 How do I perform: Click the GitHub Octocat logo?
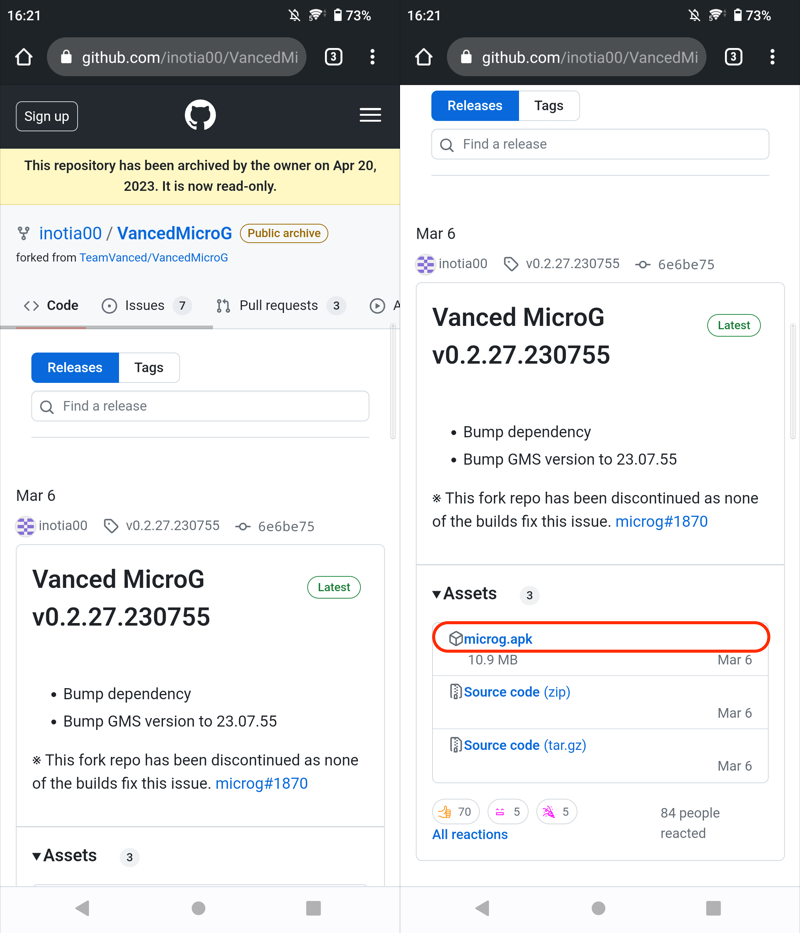coord(200,116)
